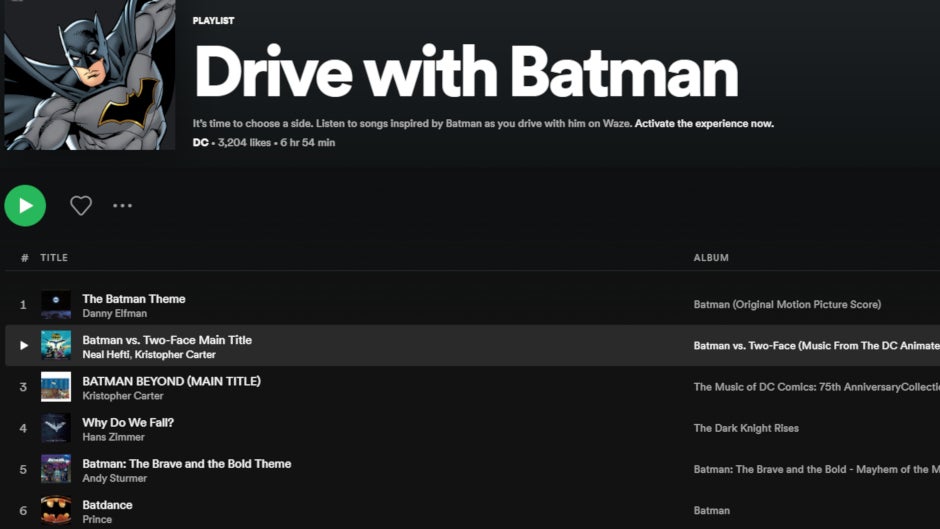Click track number 5

tap(23, 470)
